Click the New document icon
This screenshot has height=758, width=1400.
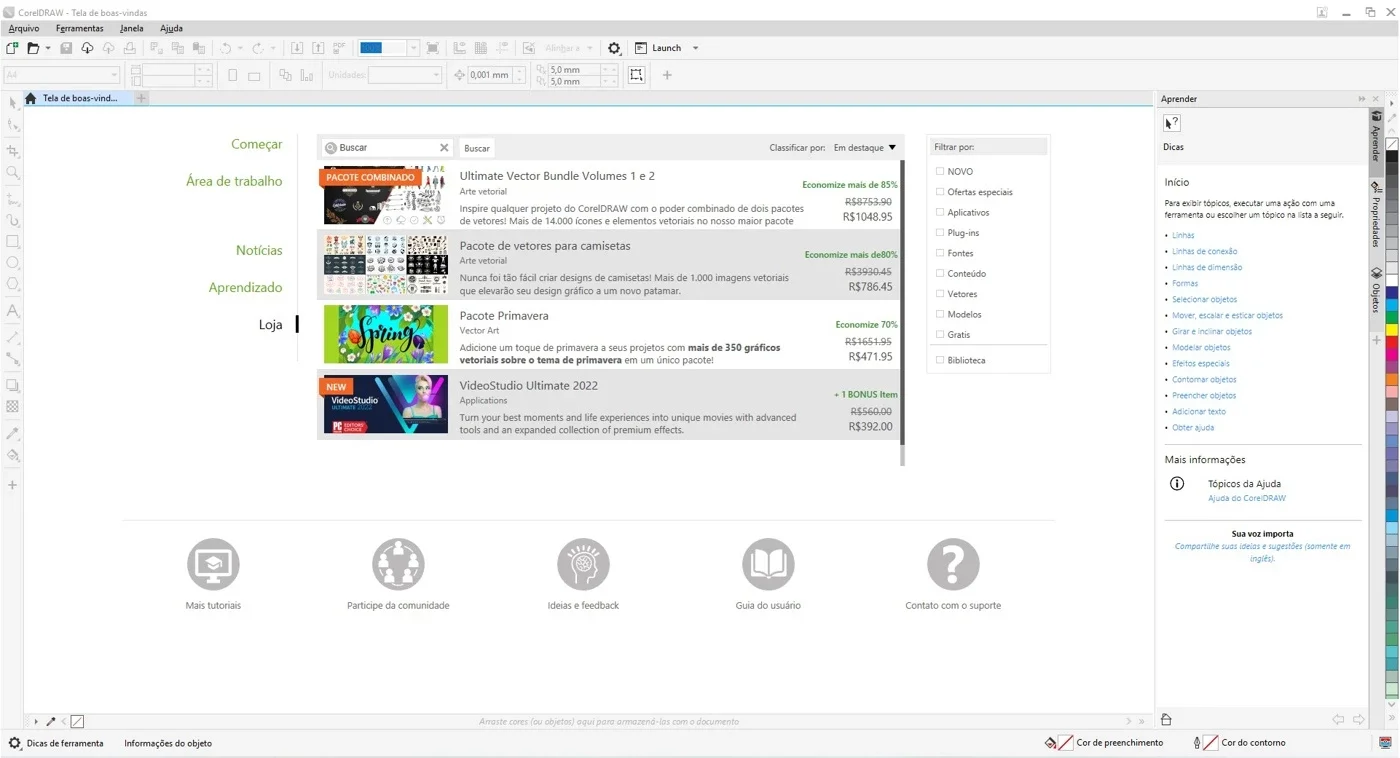(x=12, y=48)
